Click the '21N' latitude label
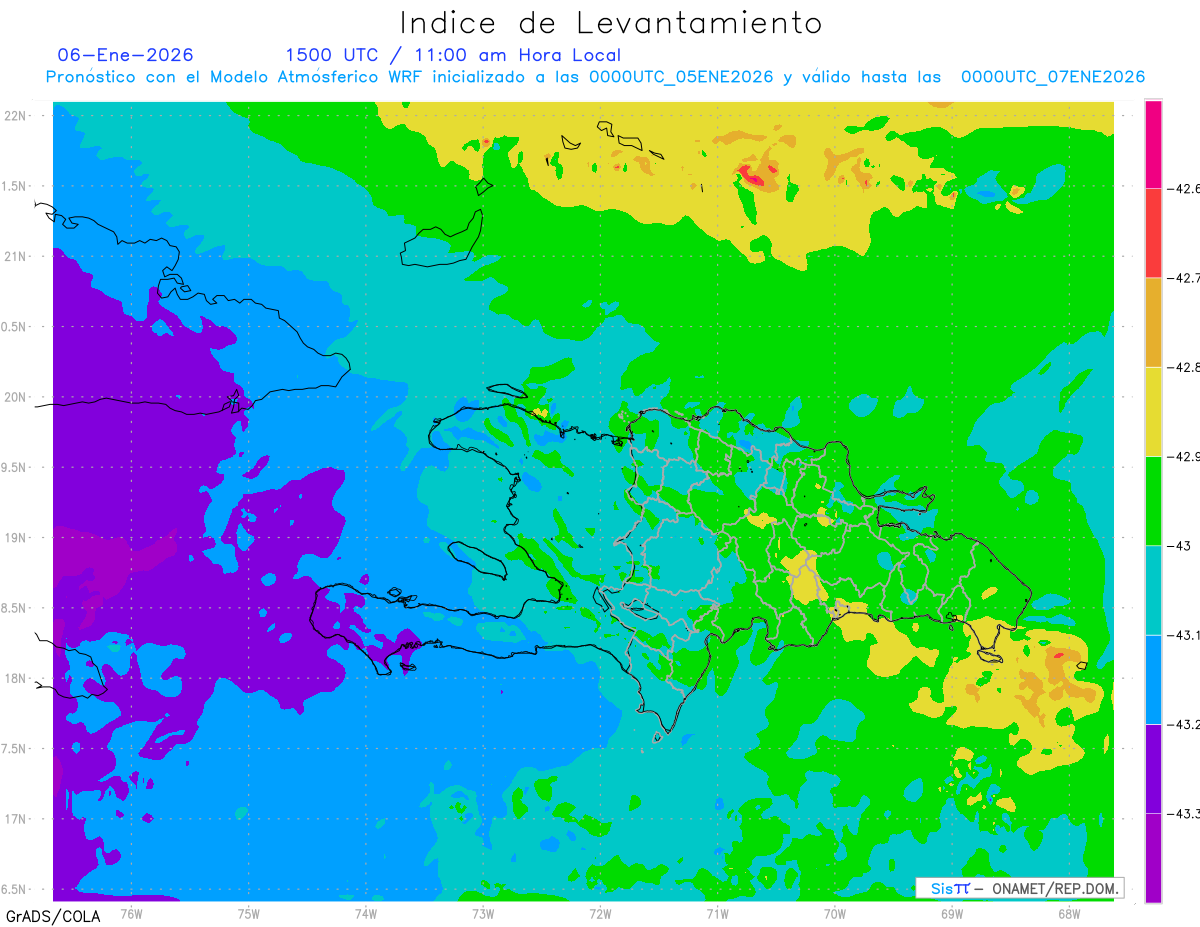Screen dimensions: 1200x927 pos(17,256)
